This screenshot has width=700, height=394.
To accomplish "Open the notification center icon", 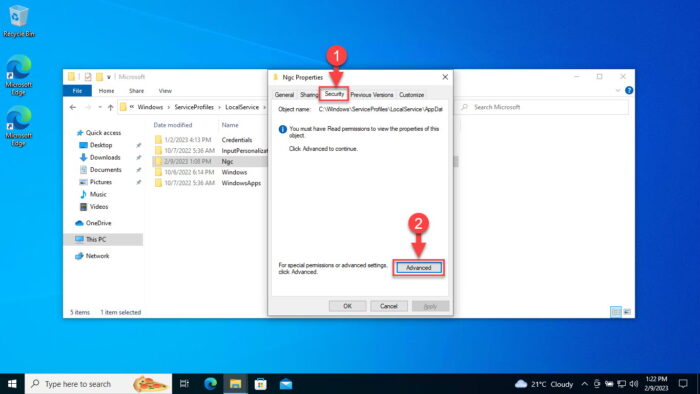I will [x=683, y=384].
